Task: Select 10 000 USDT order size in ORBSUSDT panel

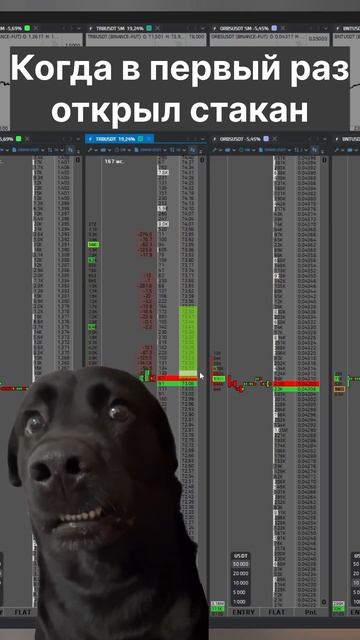Action: click(240, 583)
